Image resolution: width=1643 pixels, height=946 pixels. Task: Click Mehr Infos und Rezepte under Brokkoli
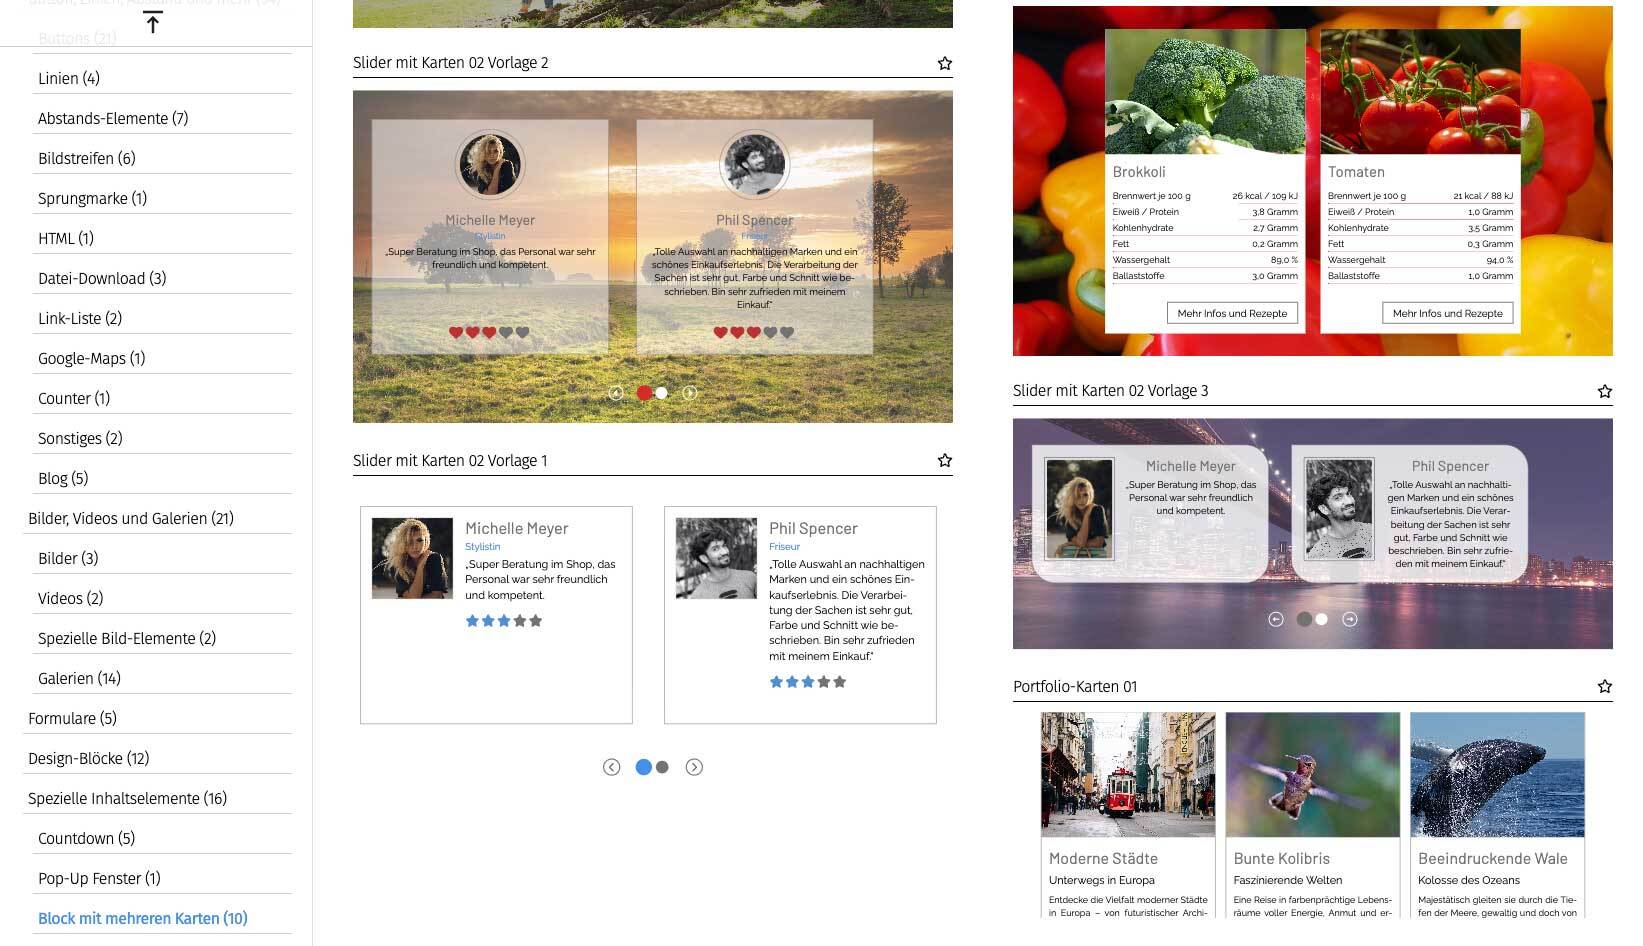[x=1232, y=313]
